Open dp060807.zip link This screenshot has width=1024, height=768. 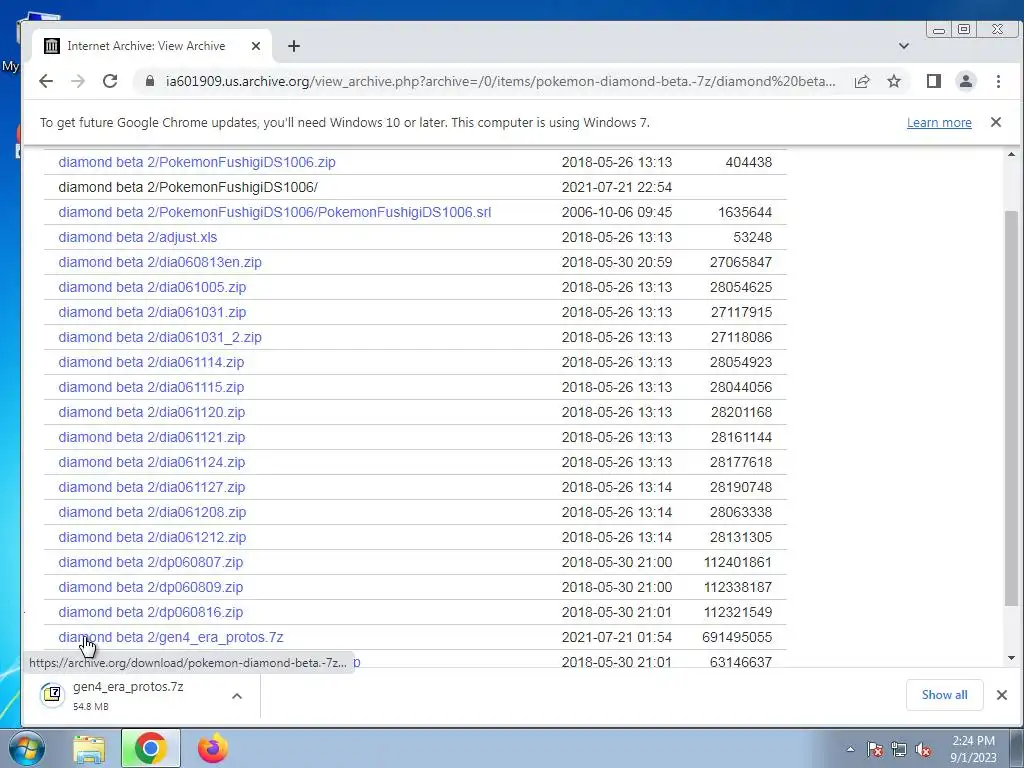[x=151, y=562]
